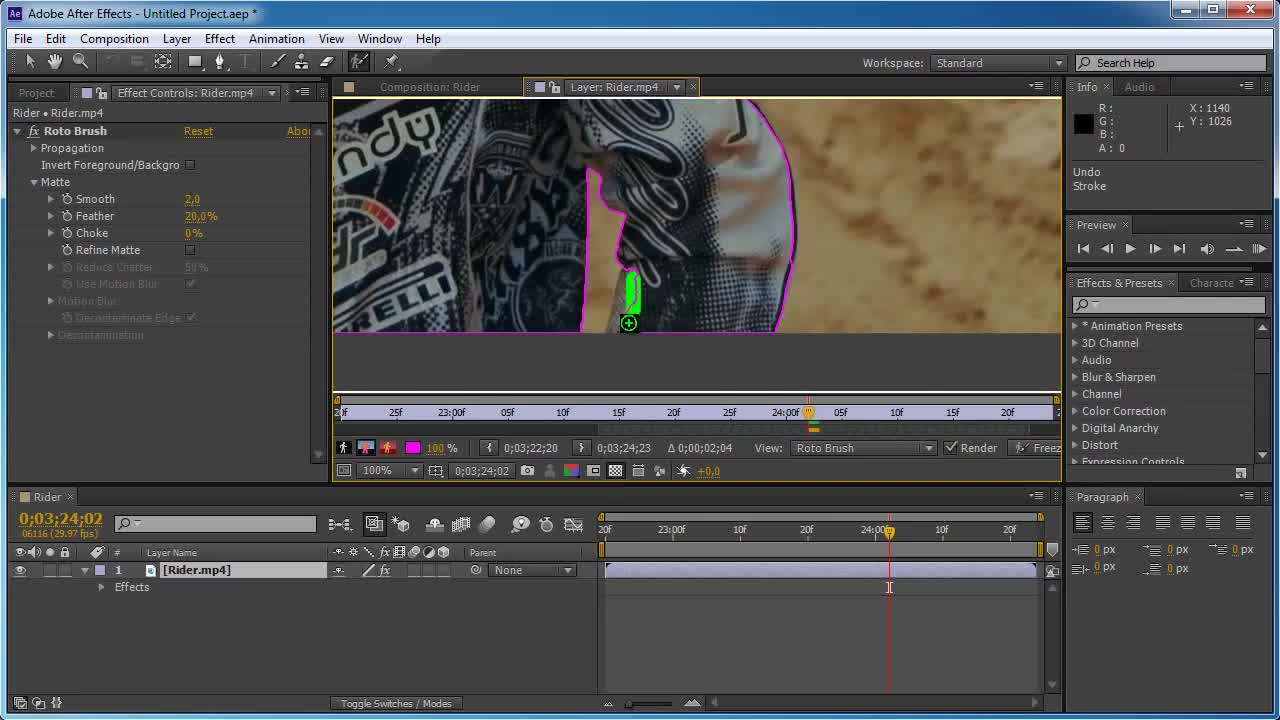Select the Selection arrow tool
Viewport: 1280px width, 720px height.
point(30,62)
